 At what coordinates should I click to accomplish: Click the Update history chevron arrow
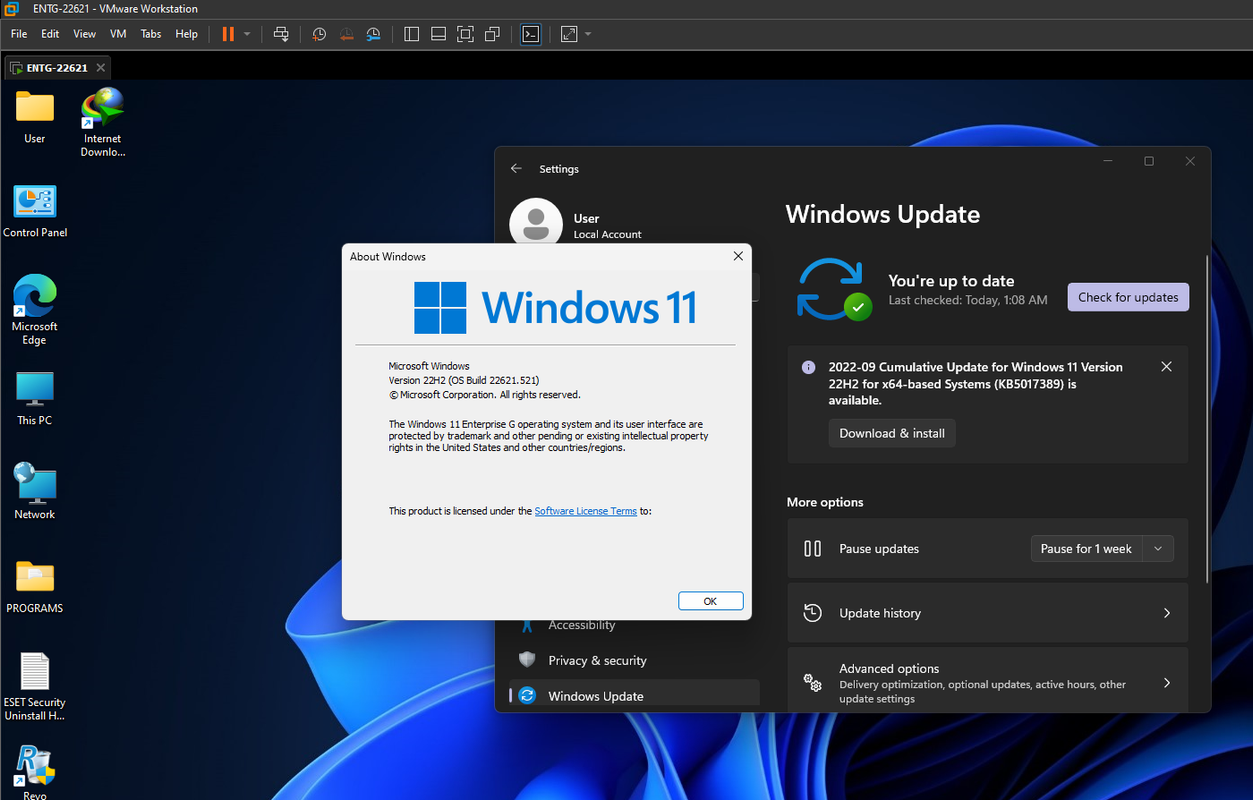pyautogui.click(x=1166, y=613)
